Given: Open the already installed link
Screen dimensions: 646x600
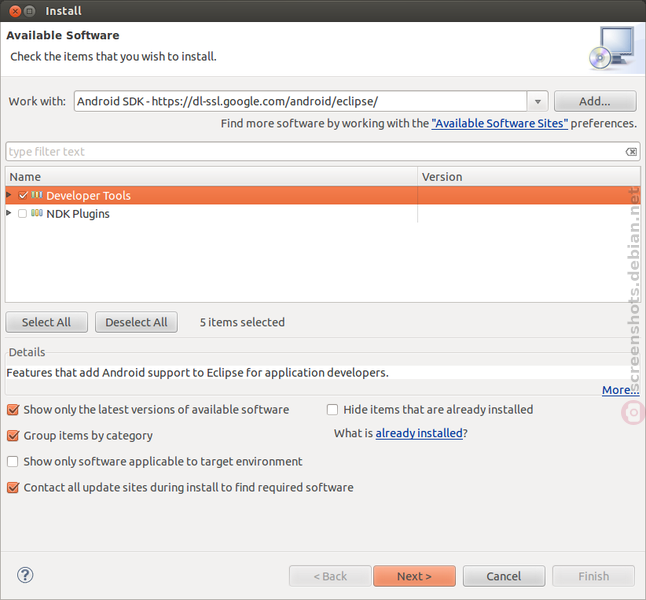Looking at the screenshot, I should pyautogui.click(x=419, y=433).
